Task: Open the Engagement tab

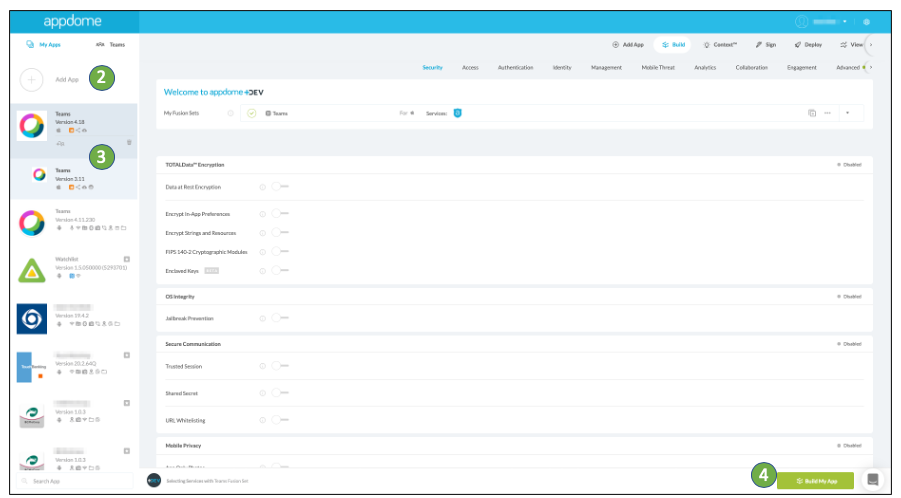Action: click(x=802, y=68)
